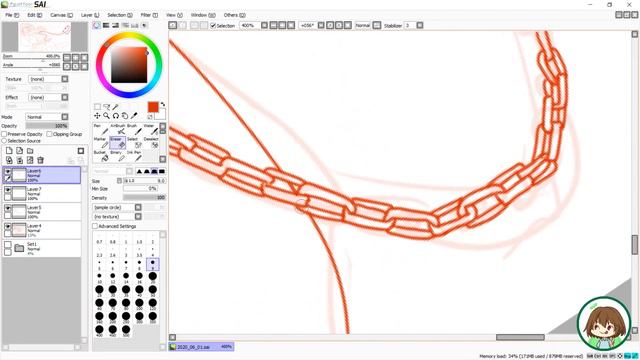
Task: Open the Texture dropdown
Action: coord(64,79)
